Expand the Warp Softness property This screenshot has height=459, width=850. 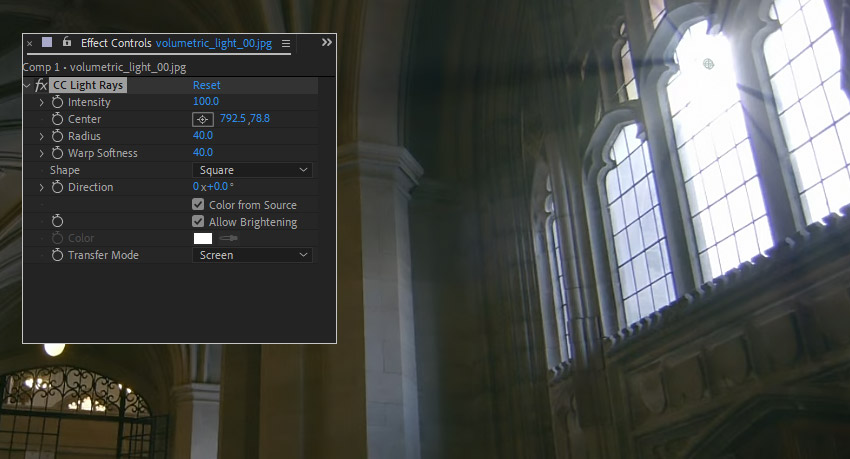[42, 154]
